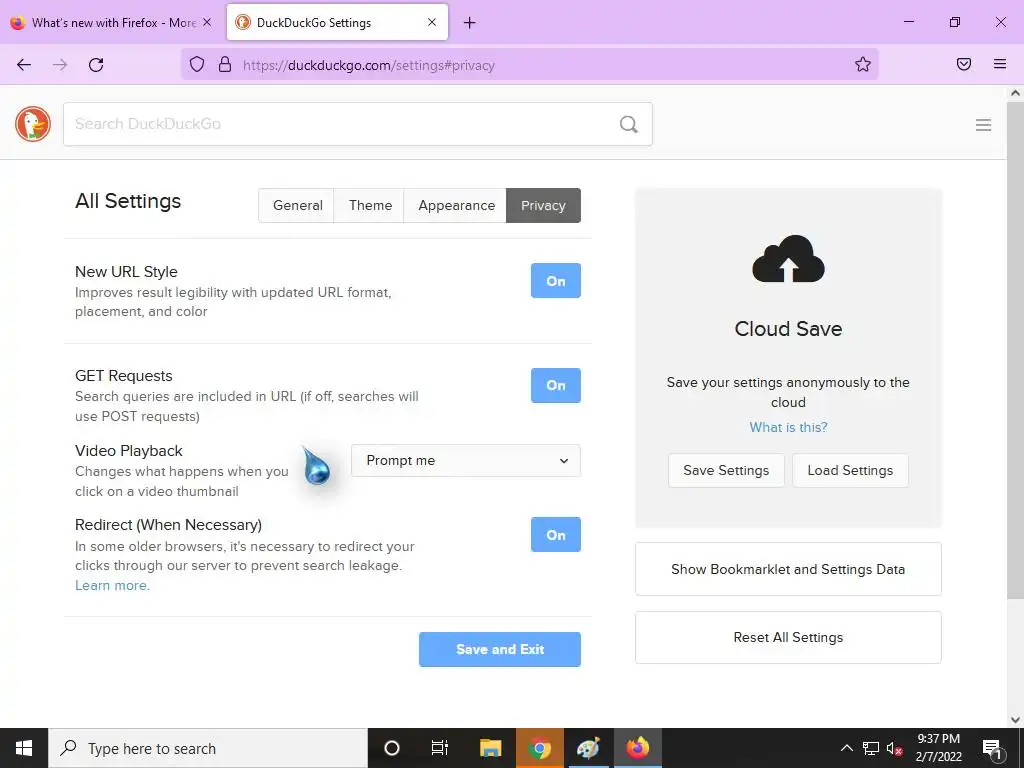Click Reset All Settings button
This screenshot has height=768, width=1024.
788,637
